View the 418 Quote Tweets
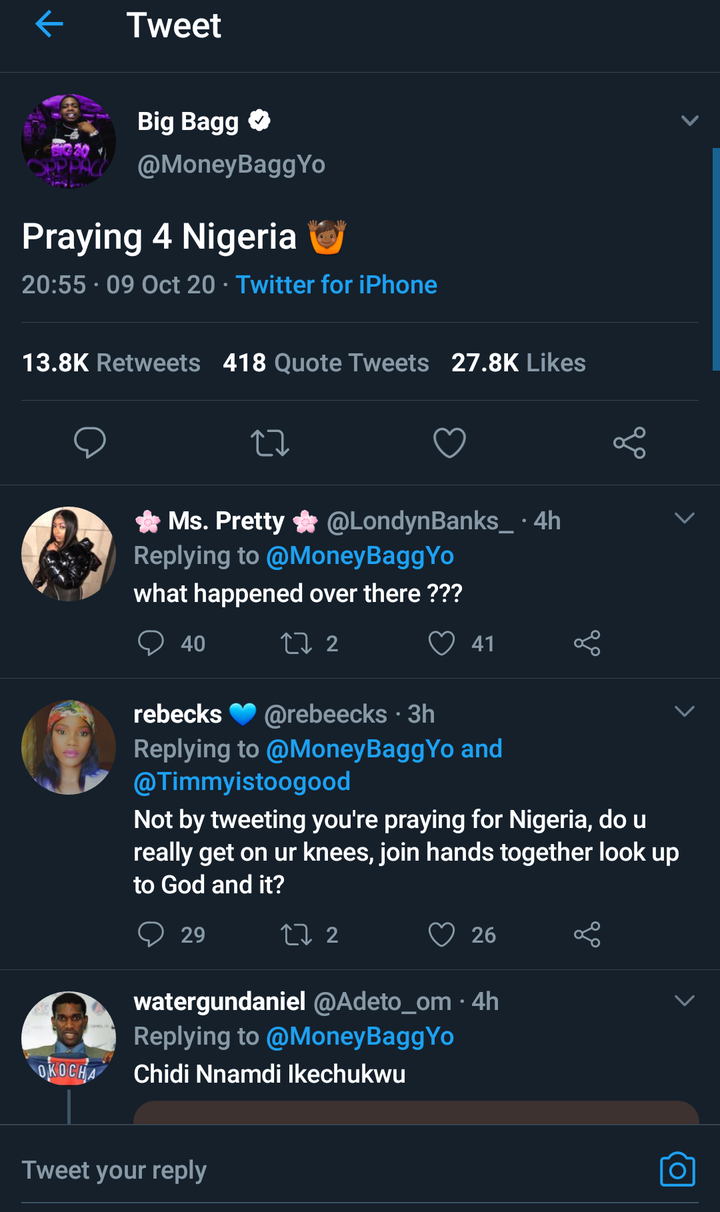The image size is (720, 1212). pyautogui.click(x=326, y=363)
